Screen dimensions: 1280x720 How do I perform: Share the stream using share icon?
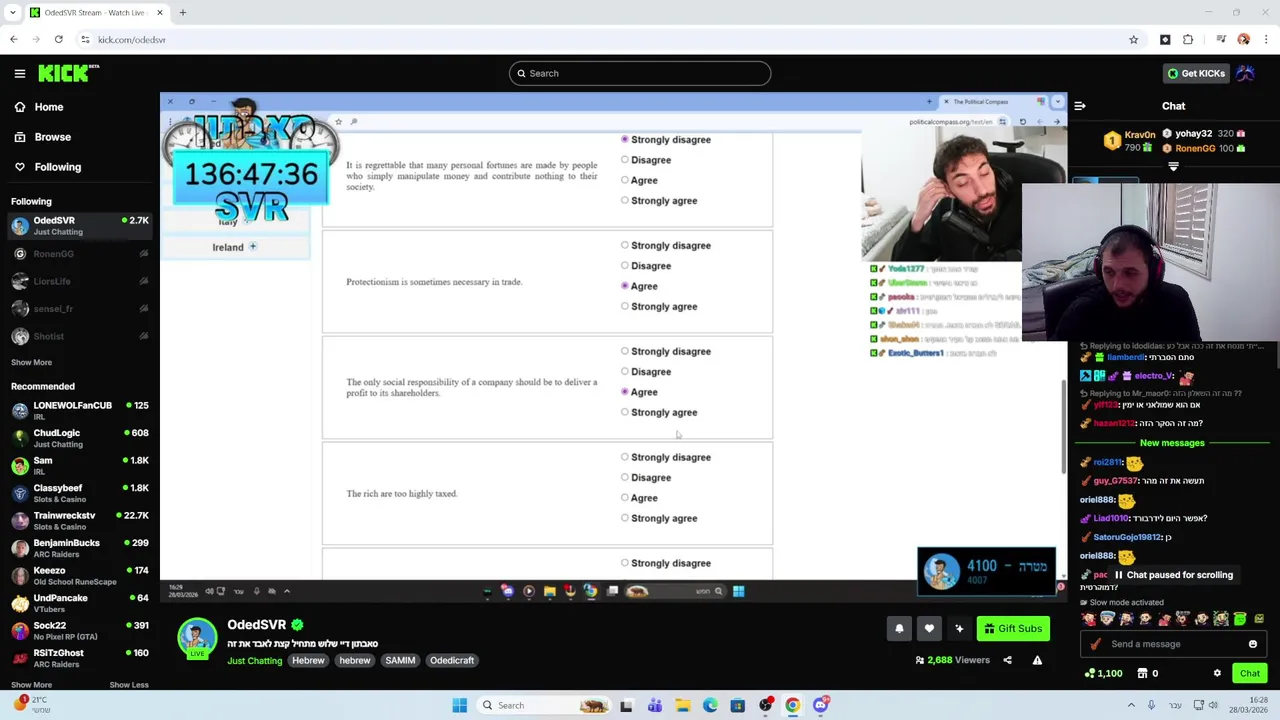pos(1007,660)
